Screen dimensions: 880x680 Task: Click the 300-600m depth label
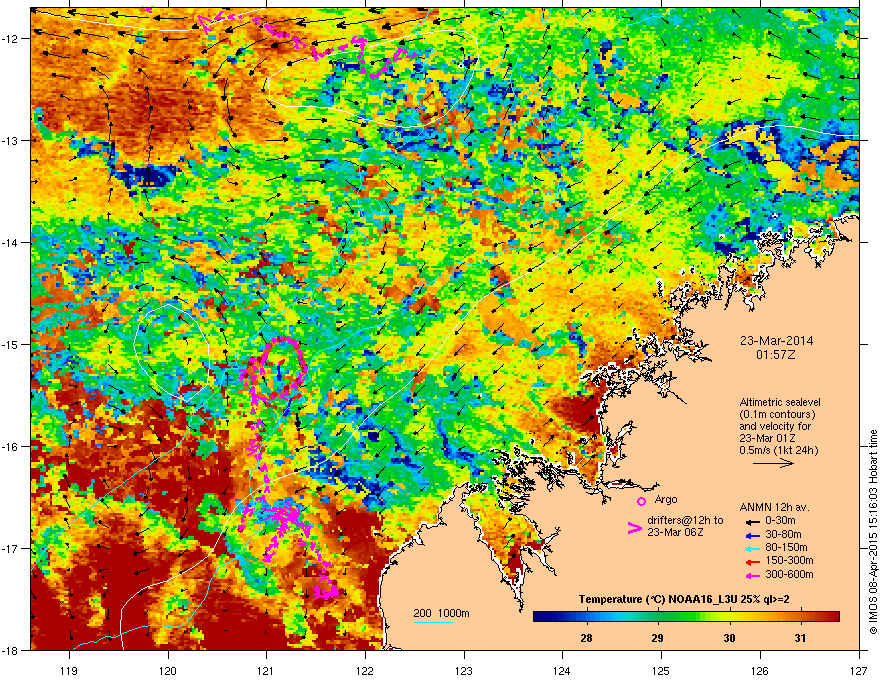tap(789, 575)
